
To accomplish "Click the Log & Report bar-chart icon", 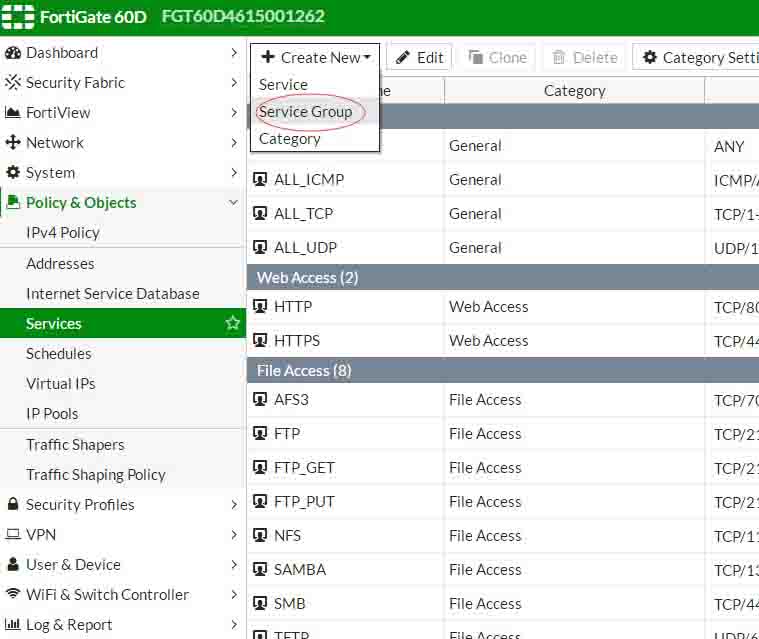I will tap(13, 624).
